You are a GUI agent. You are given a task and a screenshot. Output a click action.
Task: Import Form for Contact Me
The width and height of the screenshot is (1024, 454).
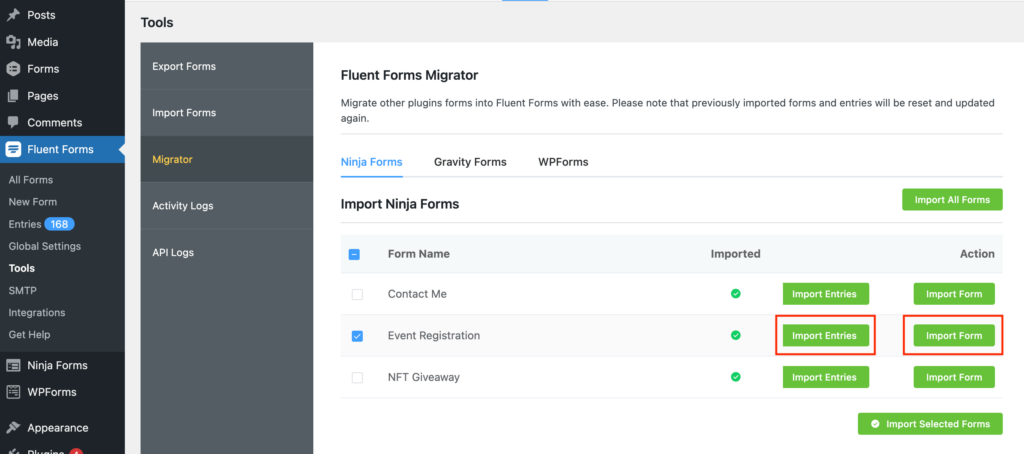(954, 294)
